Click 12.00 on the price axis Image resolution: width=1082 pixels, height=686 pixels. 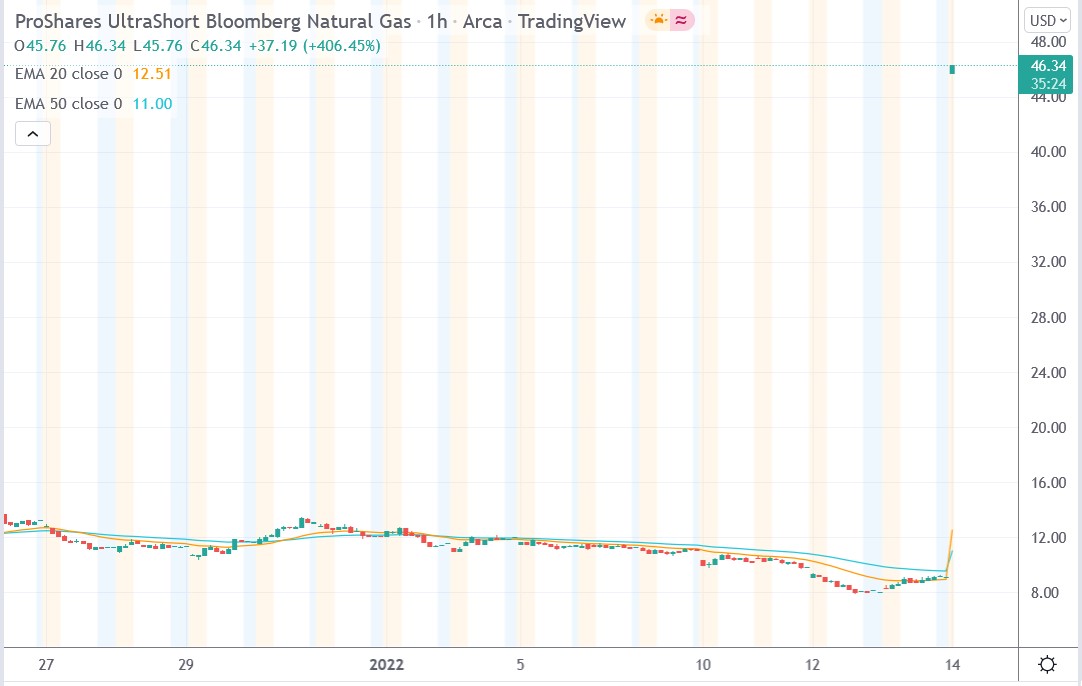[x=1048, y=538]
